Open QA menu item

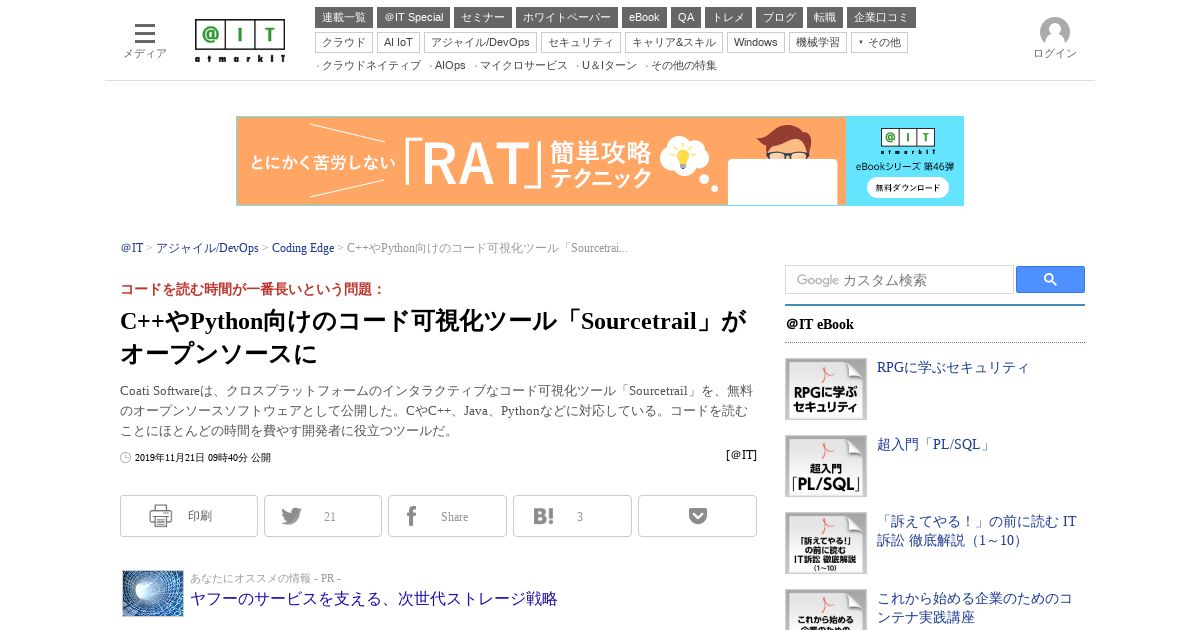pos(686,17)
